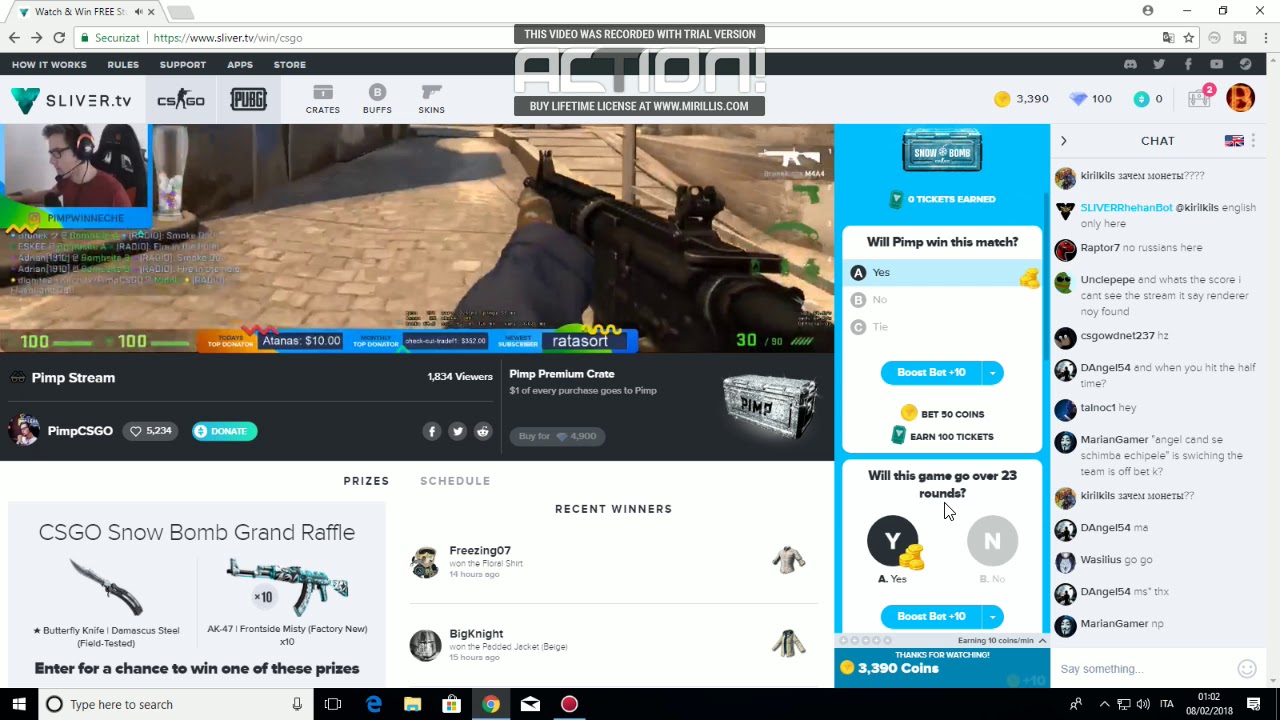Expand Boost Bet dropdown under 23 rounds question
The width and height of the screenshot is (1280, 720).
coord(993,617)
